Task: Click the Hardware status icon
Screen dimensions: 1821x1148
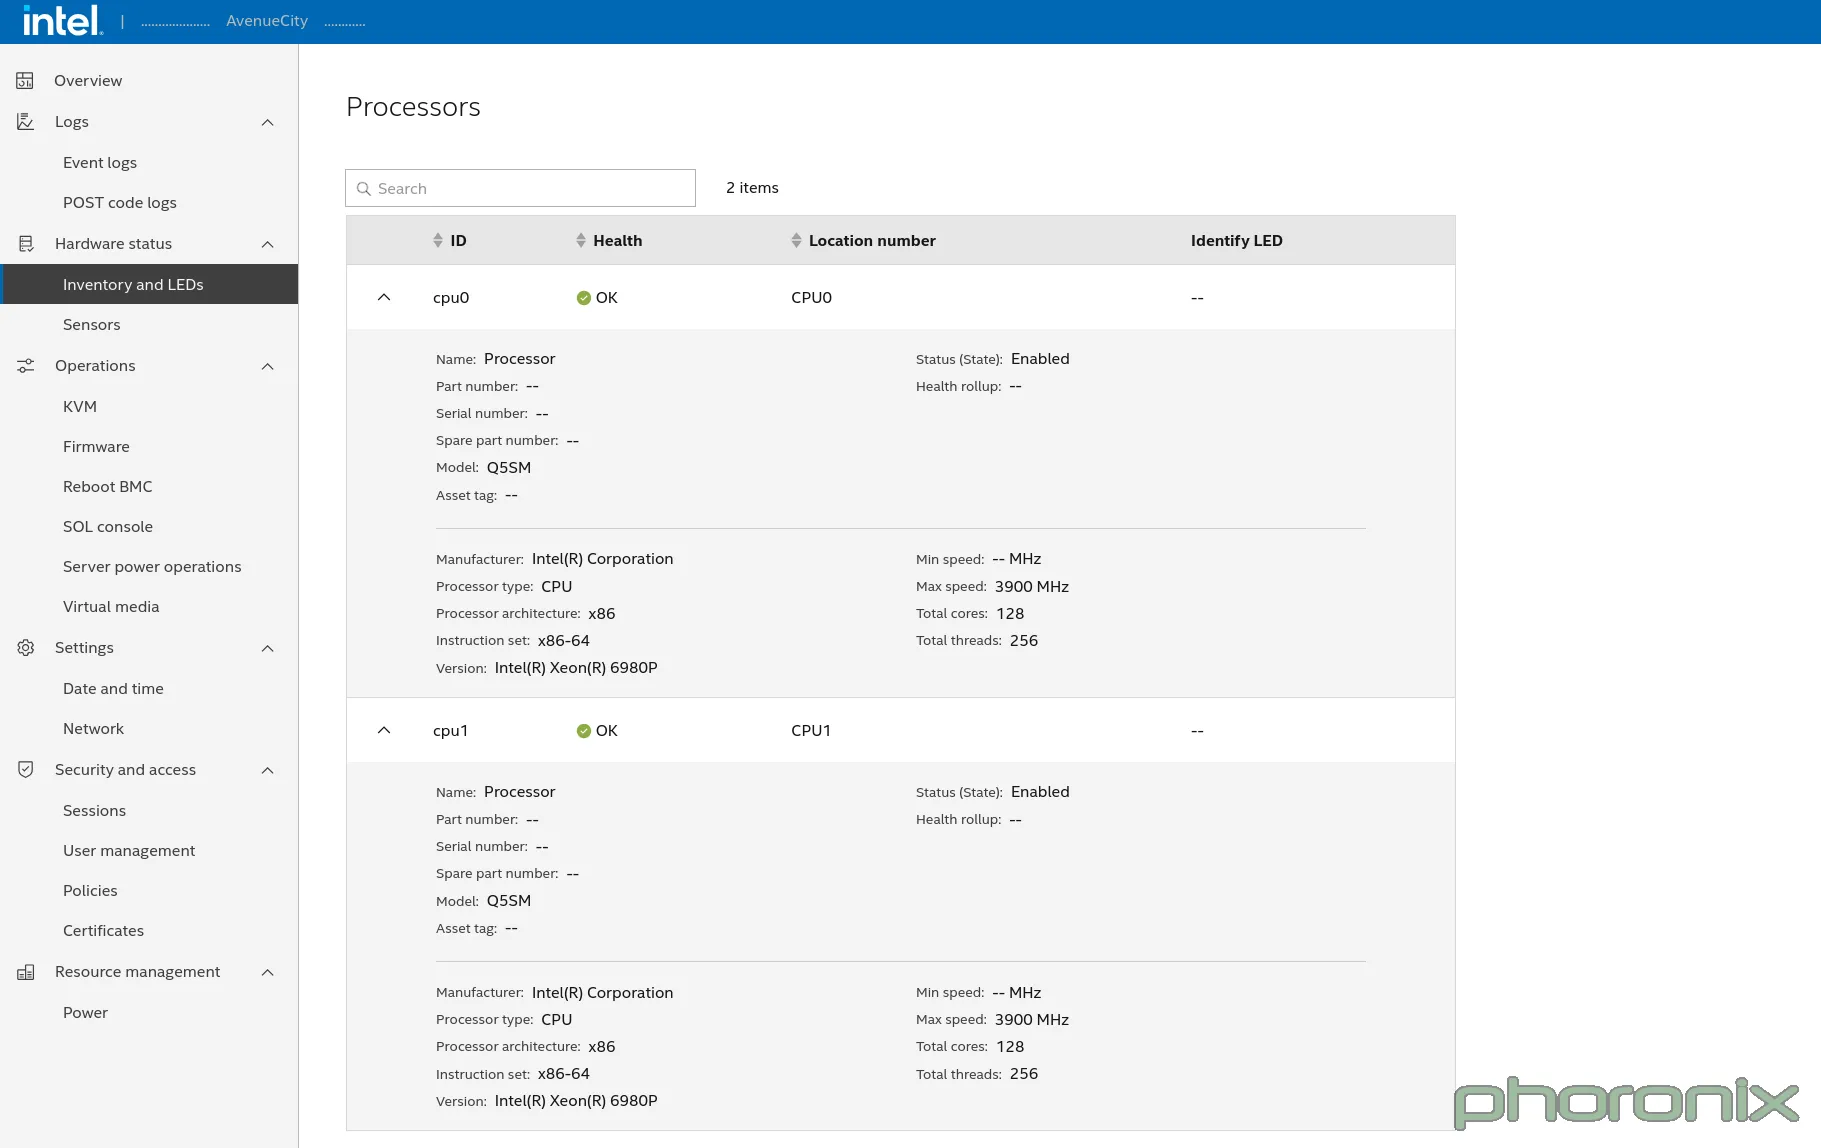Action: click(24, 243)
